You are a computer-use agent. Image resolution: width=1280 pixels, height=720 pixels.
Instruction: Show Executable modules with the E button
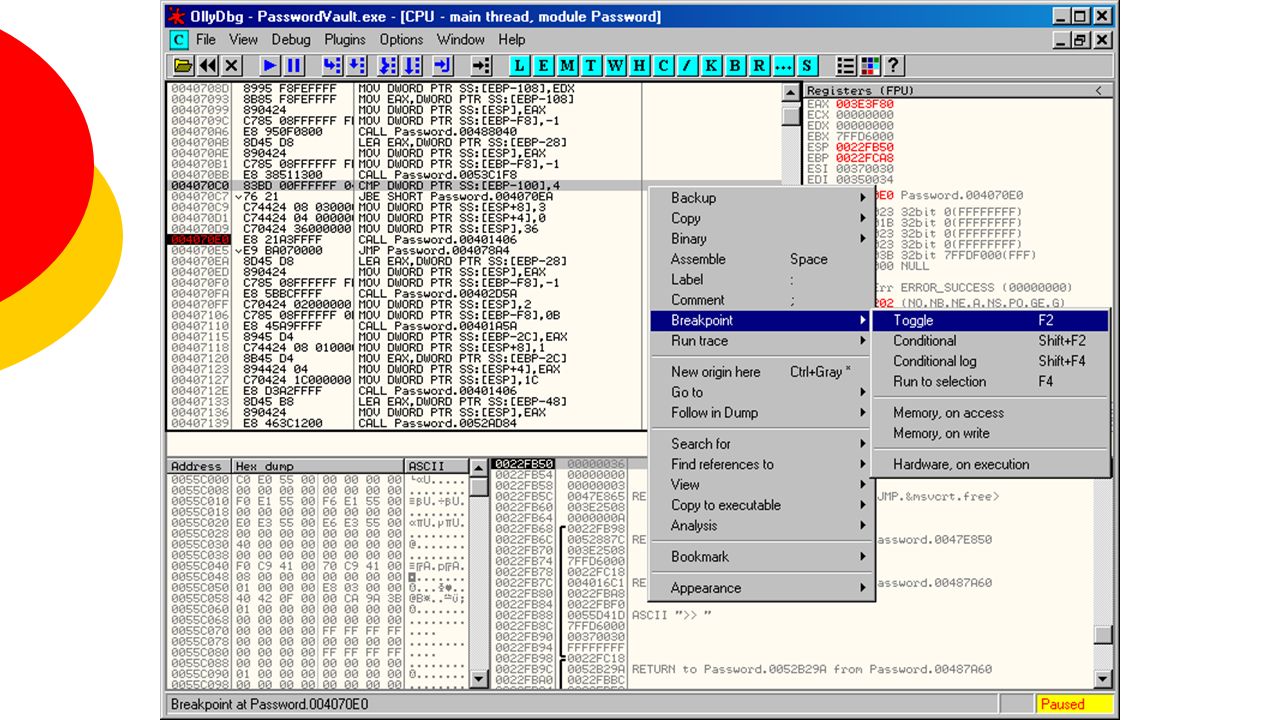[x=543, y=65]
